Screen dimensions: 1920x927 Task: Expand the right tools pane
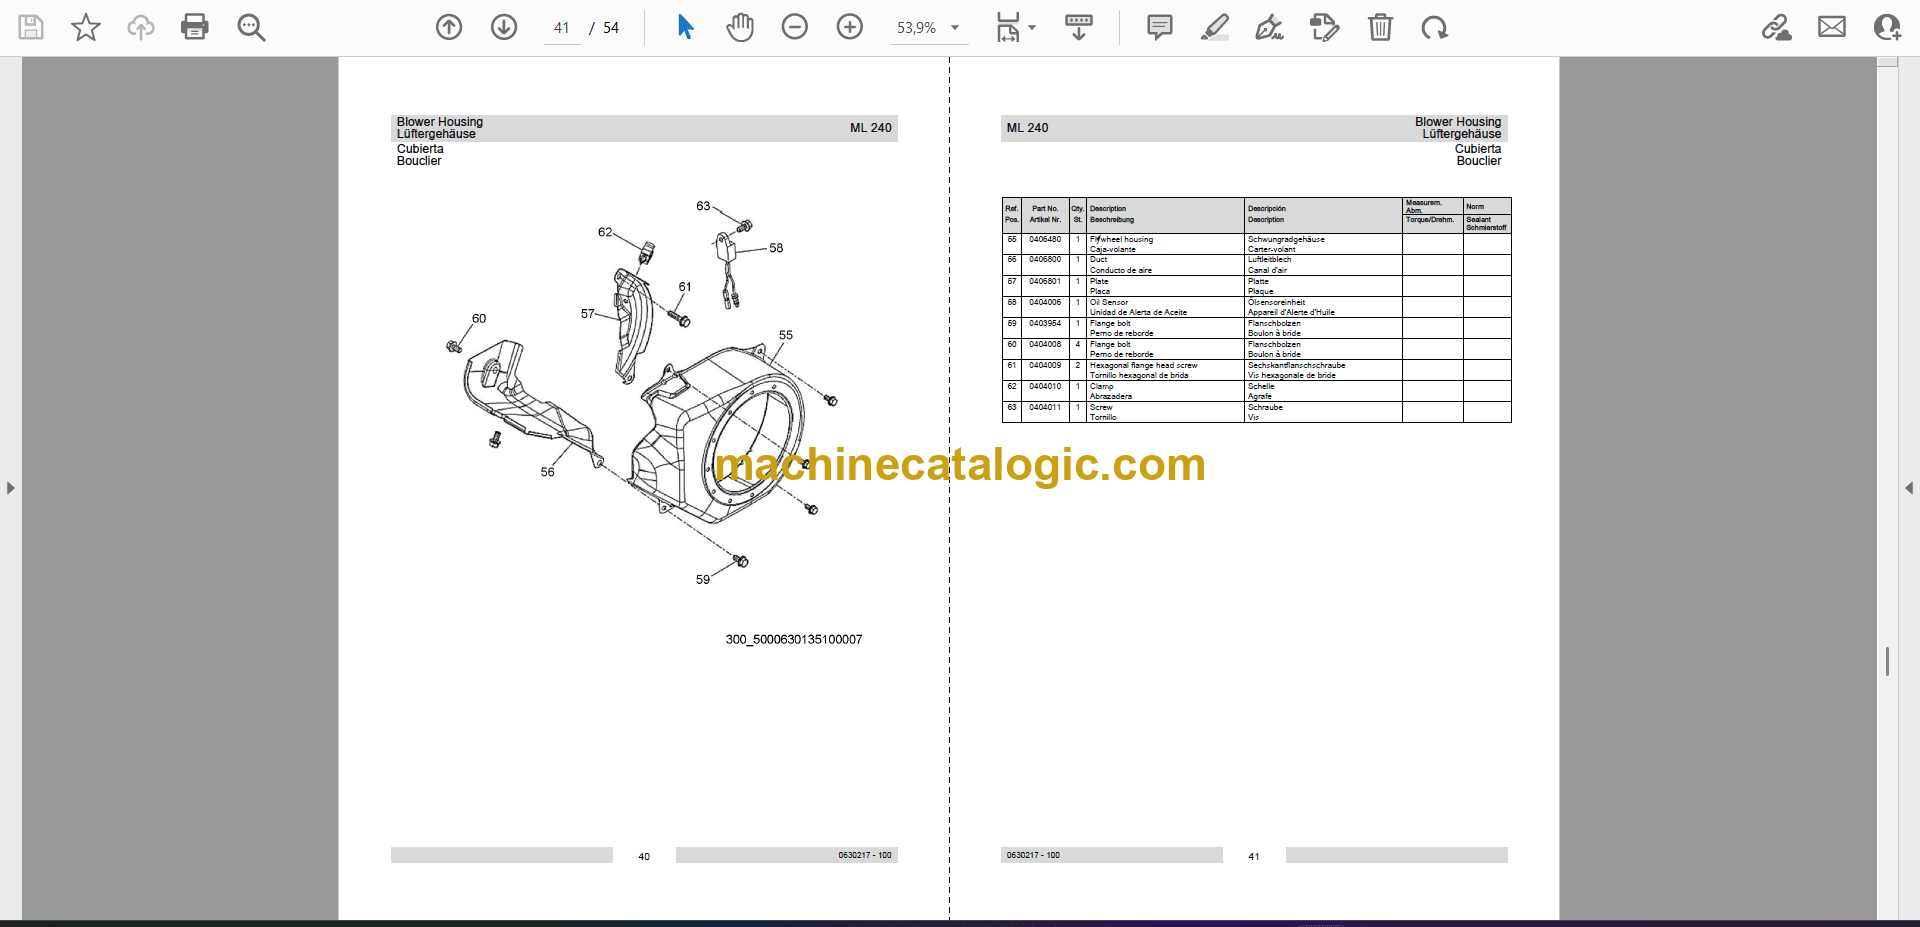click(1909, 488)
